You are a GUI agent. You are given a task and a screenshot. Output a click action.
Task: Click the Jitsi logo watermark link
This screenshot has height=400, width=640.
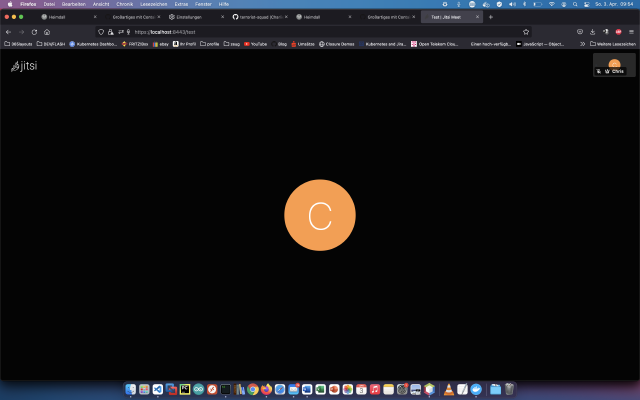pos(24,66)
